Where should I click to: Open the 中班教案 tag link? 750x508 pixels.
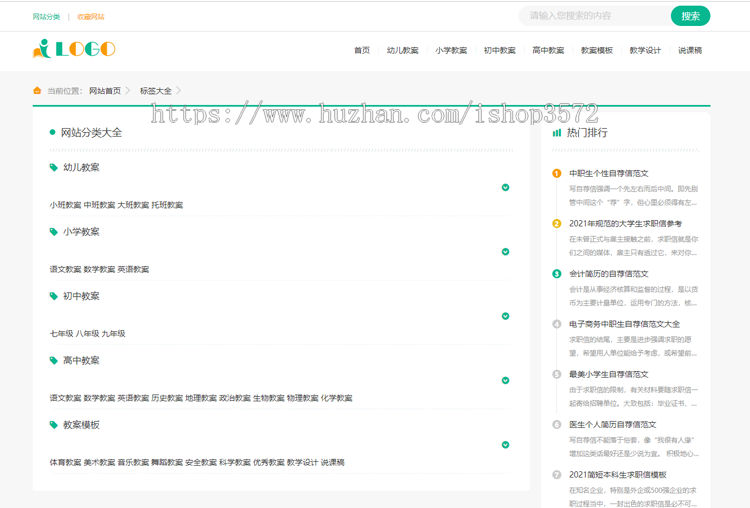(99, 205)
